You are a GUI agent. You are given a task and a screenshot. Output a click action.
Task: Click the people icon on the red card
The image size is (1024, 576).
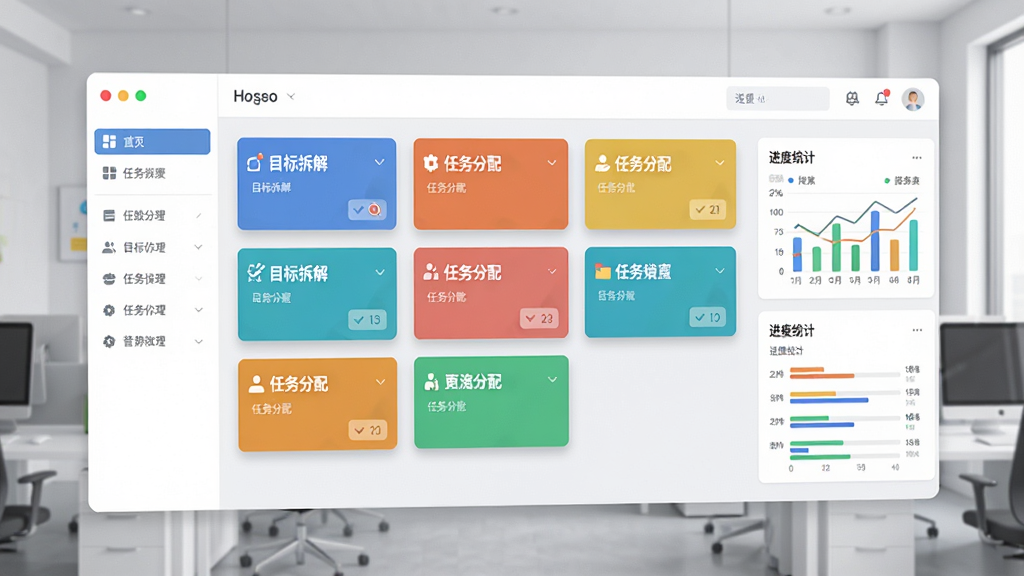click(x=430, y=272)
